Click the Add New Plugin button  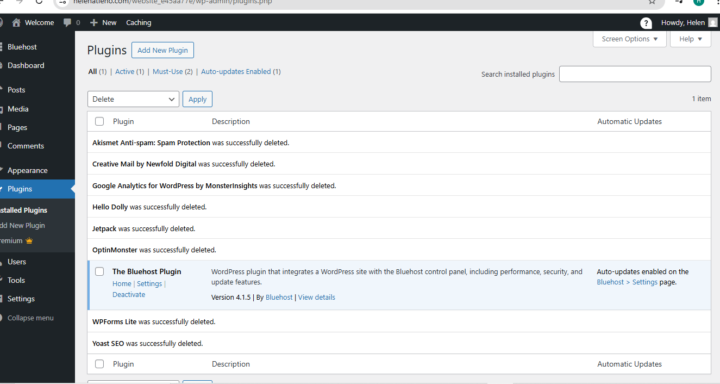tap(163, 50)
